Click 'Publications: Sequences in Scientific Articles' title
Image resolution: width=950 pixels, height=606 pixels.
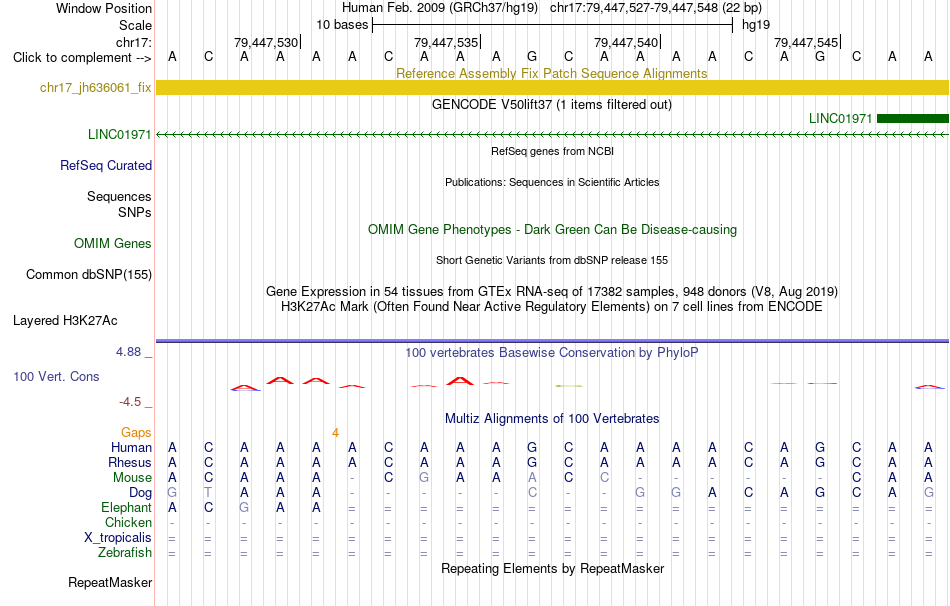pos(552,182)
